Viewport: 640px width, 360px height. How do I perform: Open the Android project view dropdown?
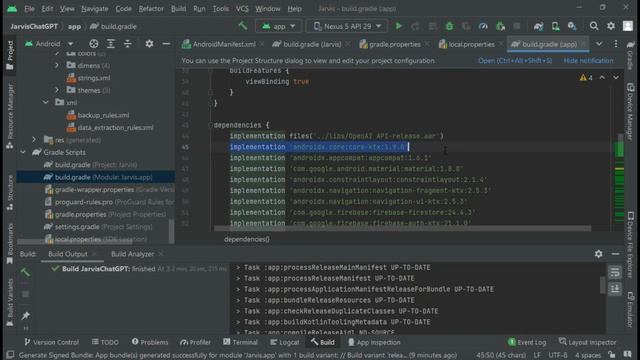coord(49,44)
